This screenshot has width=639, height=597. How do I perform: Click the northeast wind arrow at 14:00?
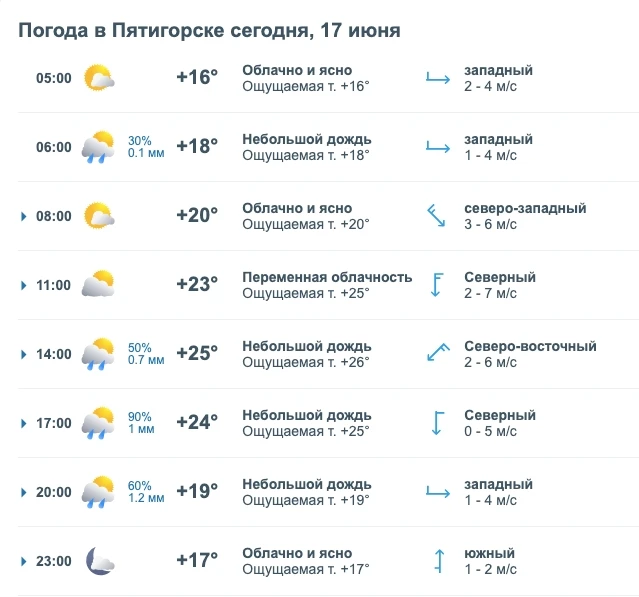tap(438, 353)
